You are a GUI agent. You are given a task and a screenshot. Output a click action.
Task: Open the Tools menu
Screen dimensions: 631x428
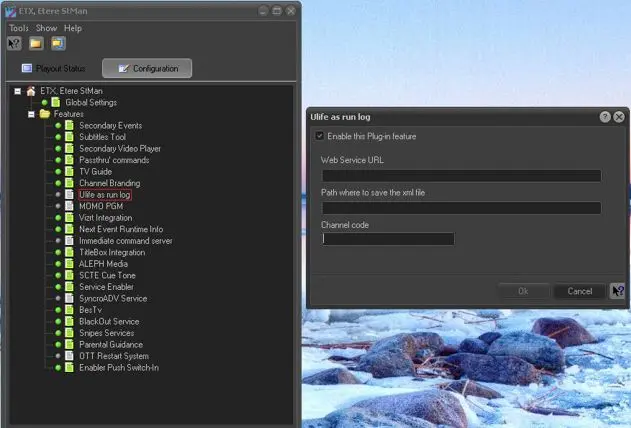pyautogui.click(x=19, y=28)
